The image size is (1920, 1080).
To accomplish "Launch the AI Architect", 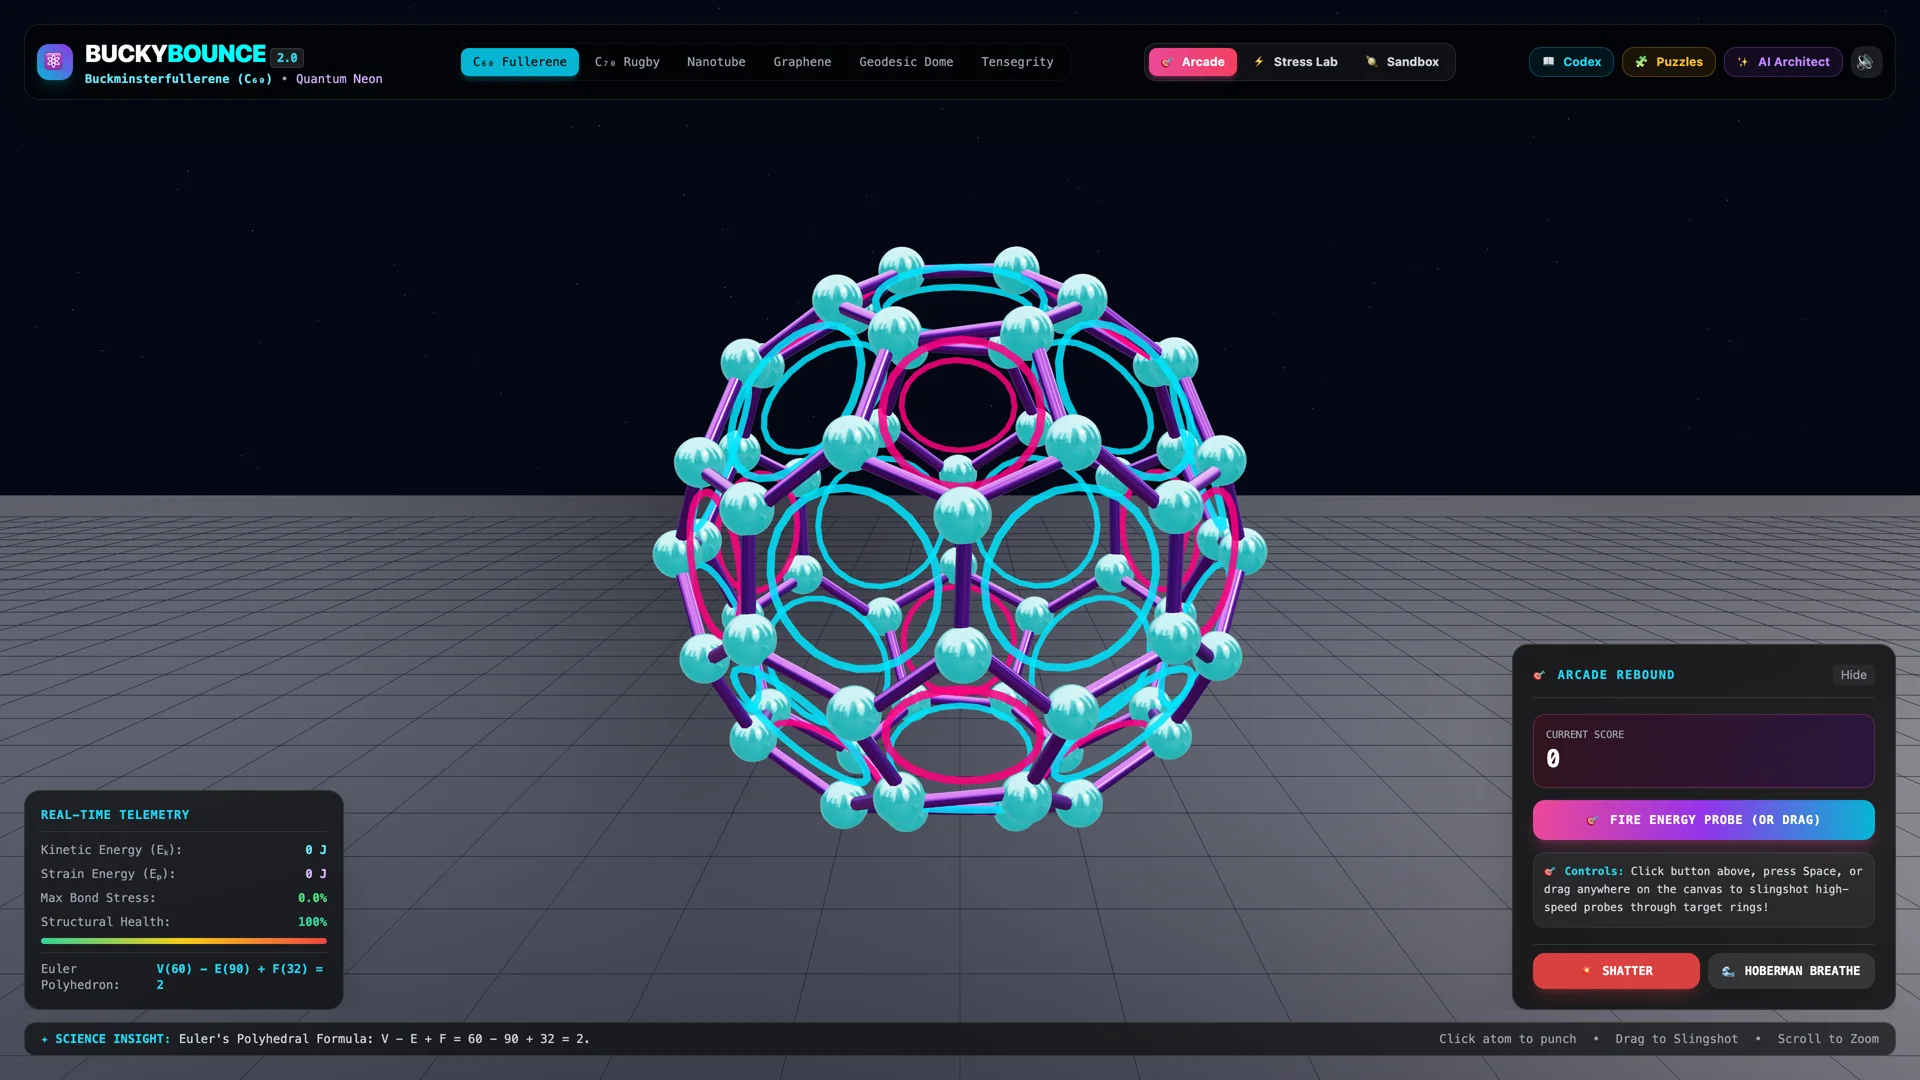I will 1783,62.
